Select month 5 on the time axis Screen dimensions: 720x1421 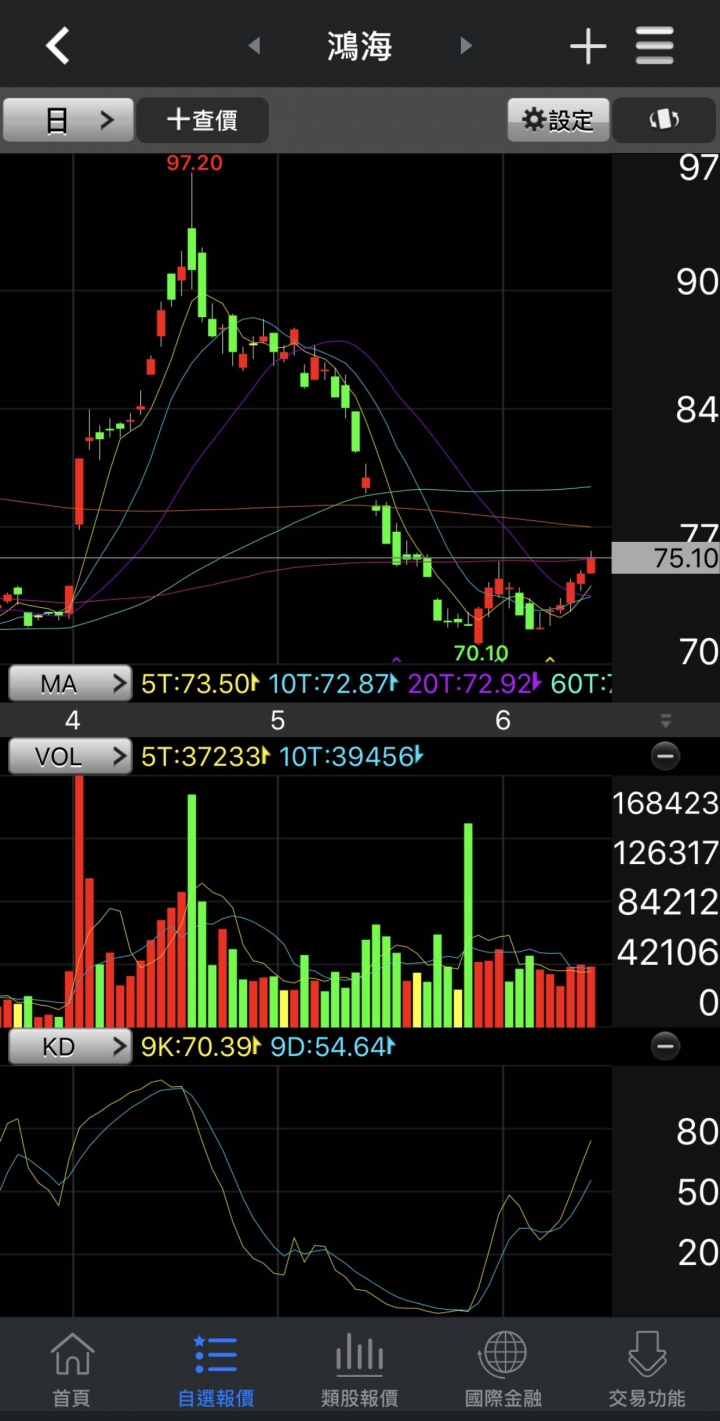(277, 720)
